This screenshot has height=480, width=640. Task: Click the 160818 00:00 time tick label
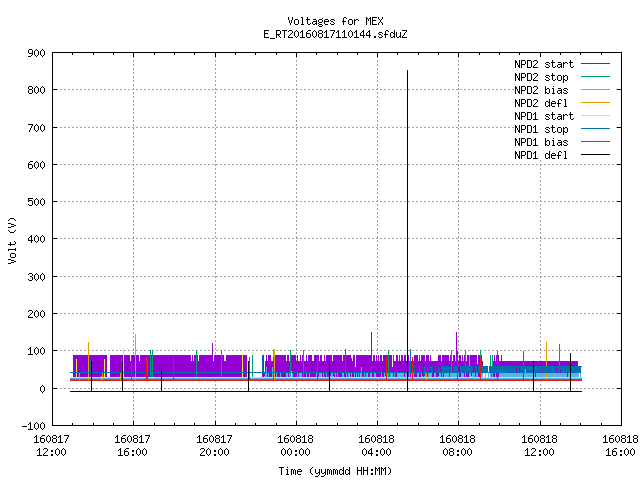(295, 446)
